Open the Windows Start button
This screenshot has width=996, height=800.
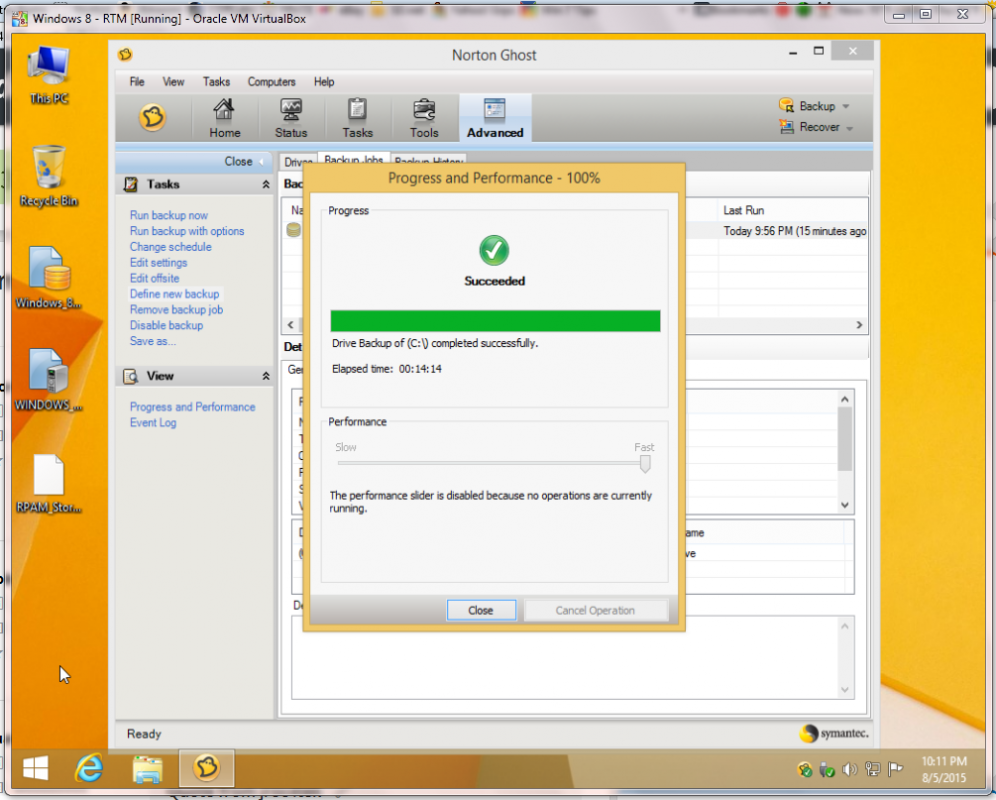tap(36, 768)
